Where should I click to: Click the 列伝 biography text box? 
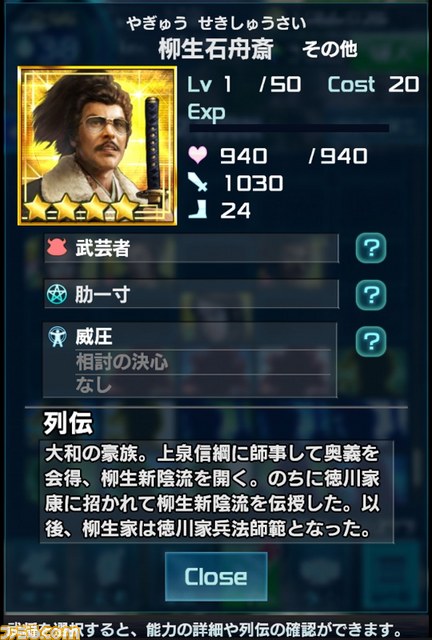point(217,491)
